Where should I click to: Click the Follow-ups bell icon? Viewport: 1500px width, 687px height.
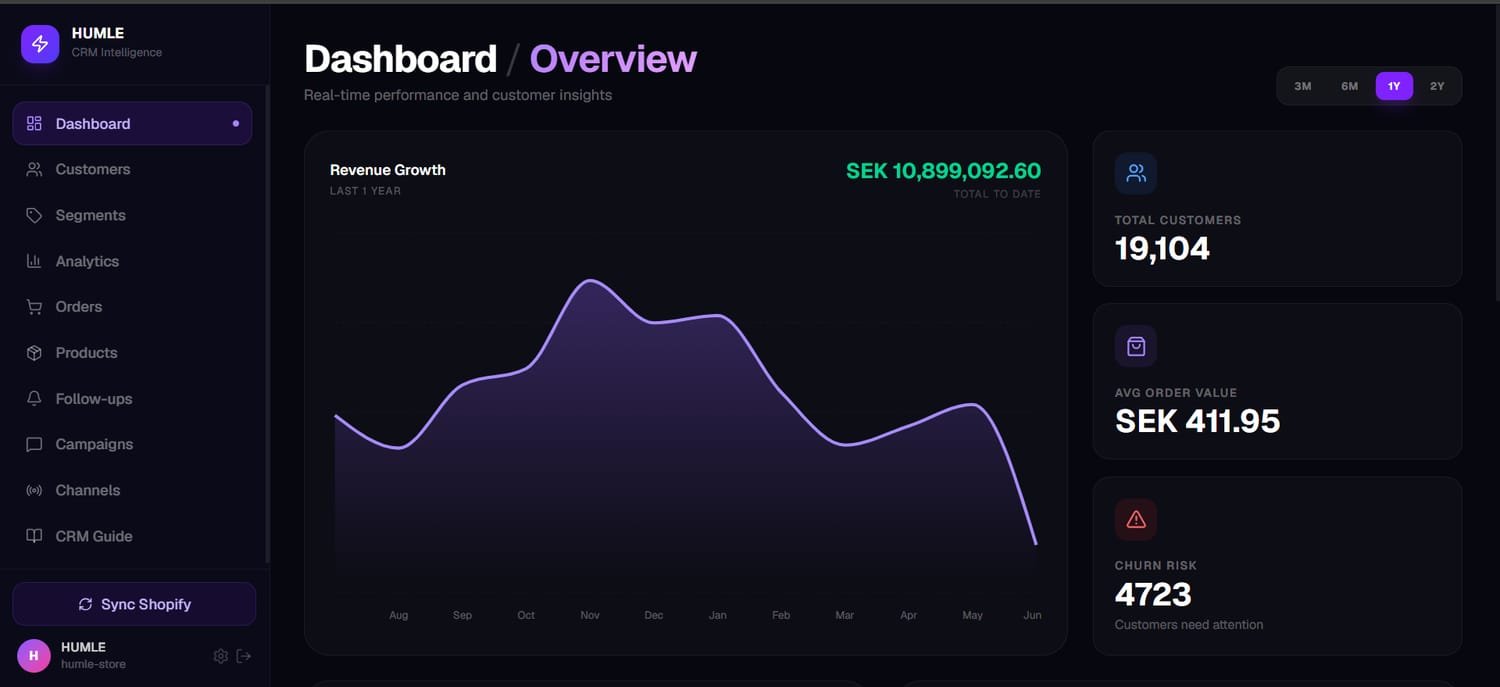click(x=34, y=398)
